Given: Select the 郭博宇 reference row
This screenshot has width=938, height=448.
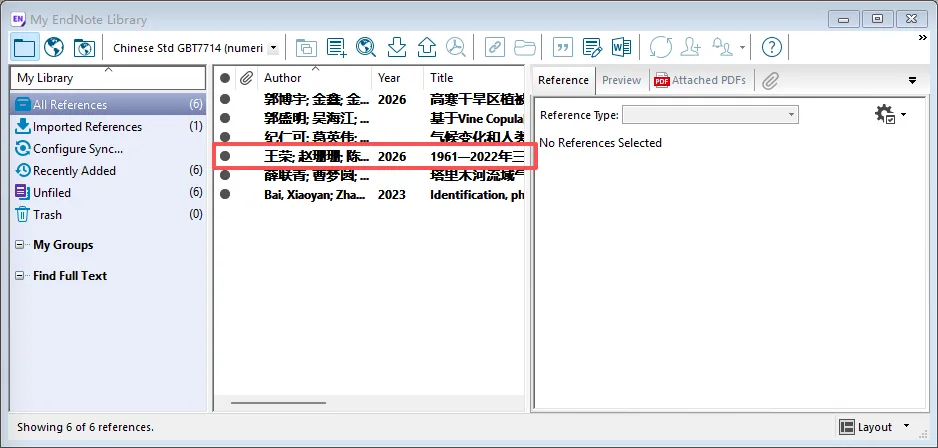Looking at the screenshot, I should pyautogui.click(x=370, y=99).
